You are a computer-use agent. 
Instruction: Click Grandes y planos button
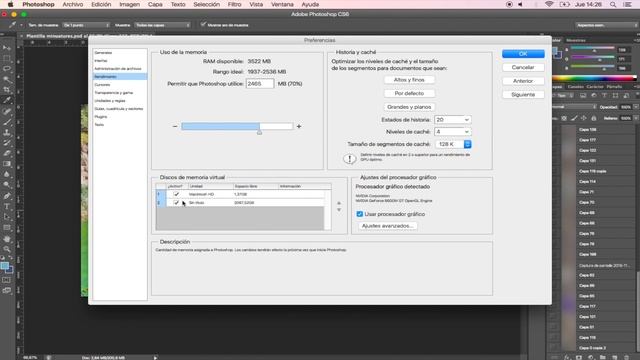[409, 107]
